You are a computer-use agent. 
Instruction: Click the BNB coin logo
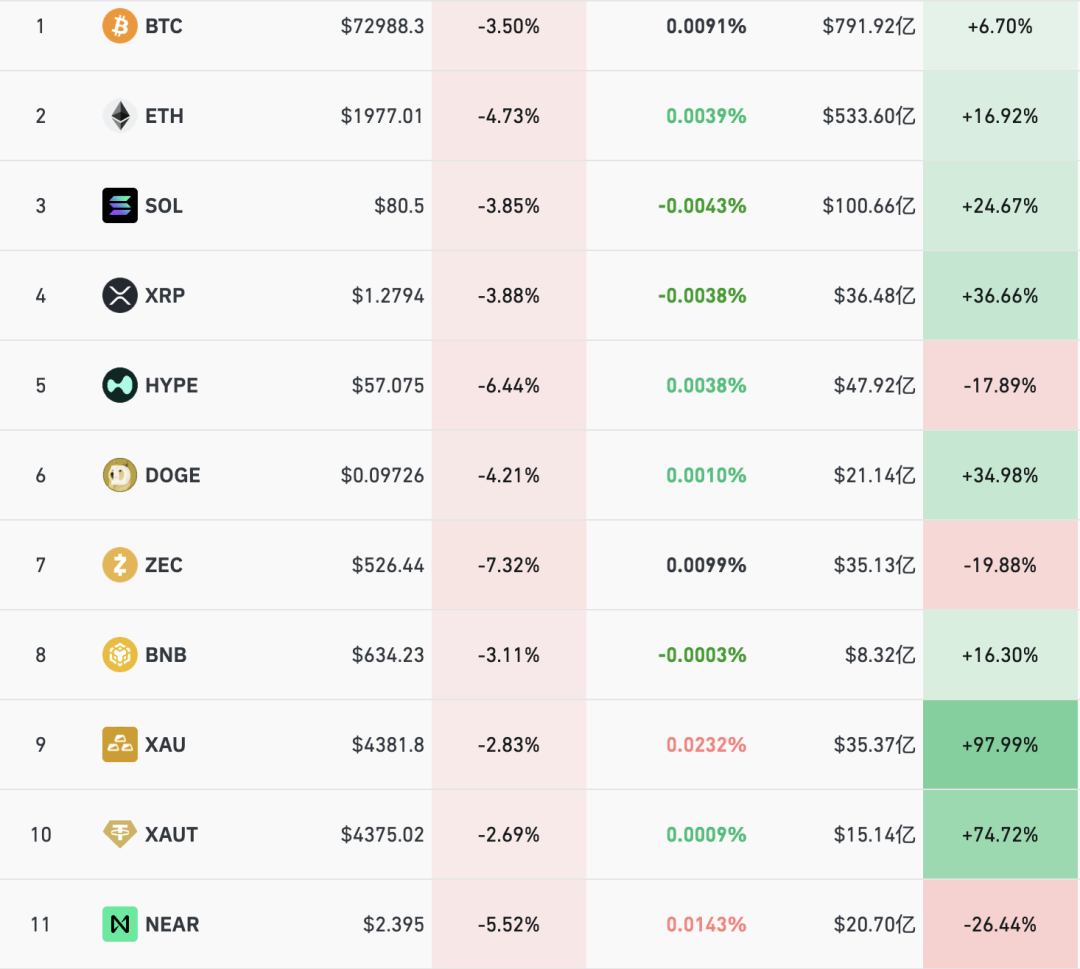pyautogui.click(x=120, y=654)
